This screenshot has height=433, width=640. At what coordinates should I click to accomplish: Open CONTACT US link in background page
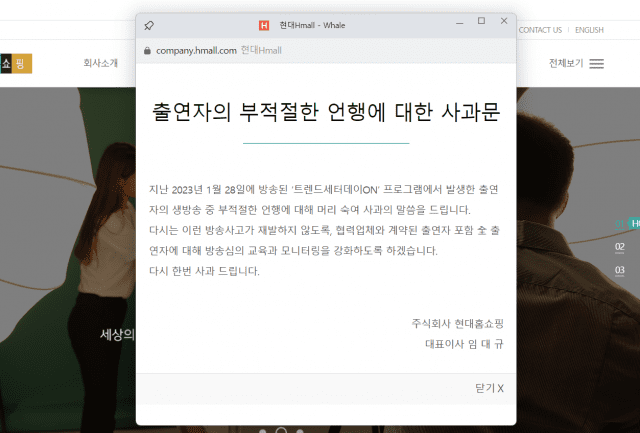540,30
